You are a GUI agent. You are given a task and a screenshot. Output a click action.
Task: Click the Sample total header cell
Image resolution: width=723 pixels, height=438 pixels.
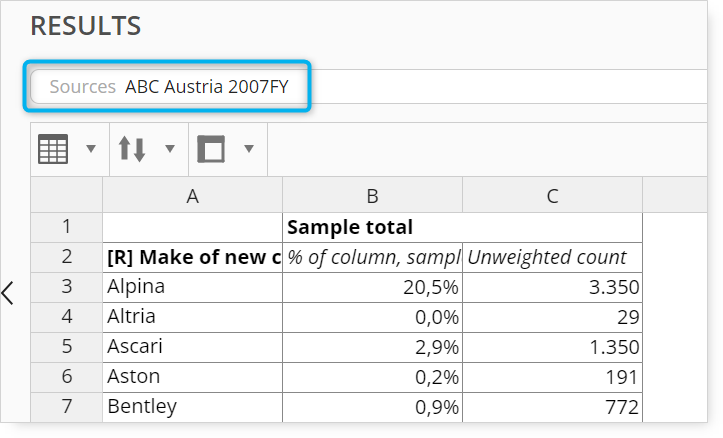(462, 227)
